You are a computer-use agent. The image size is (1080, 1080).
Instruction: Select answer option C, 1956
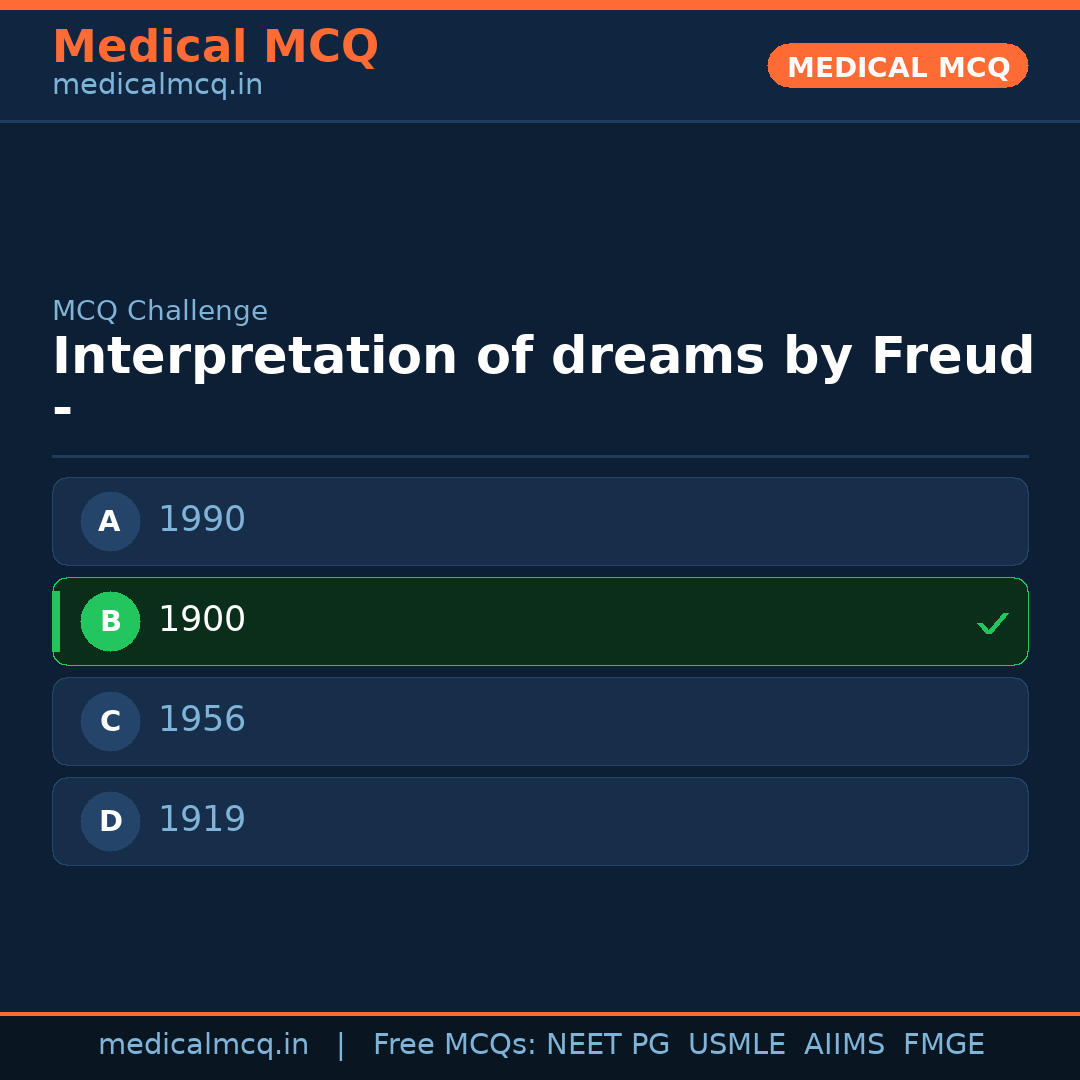click(x=540, y=721)
